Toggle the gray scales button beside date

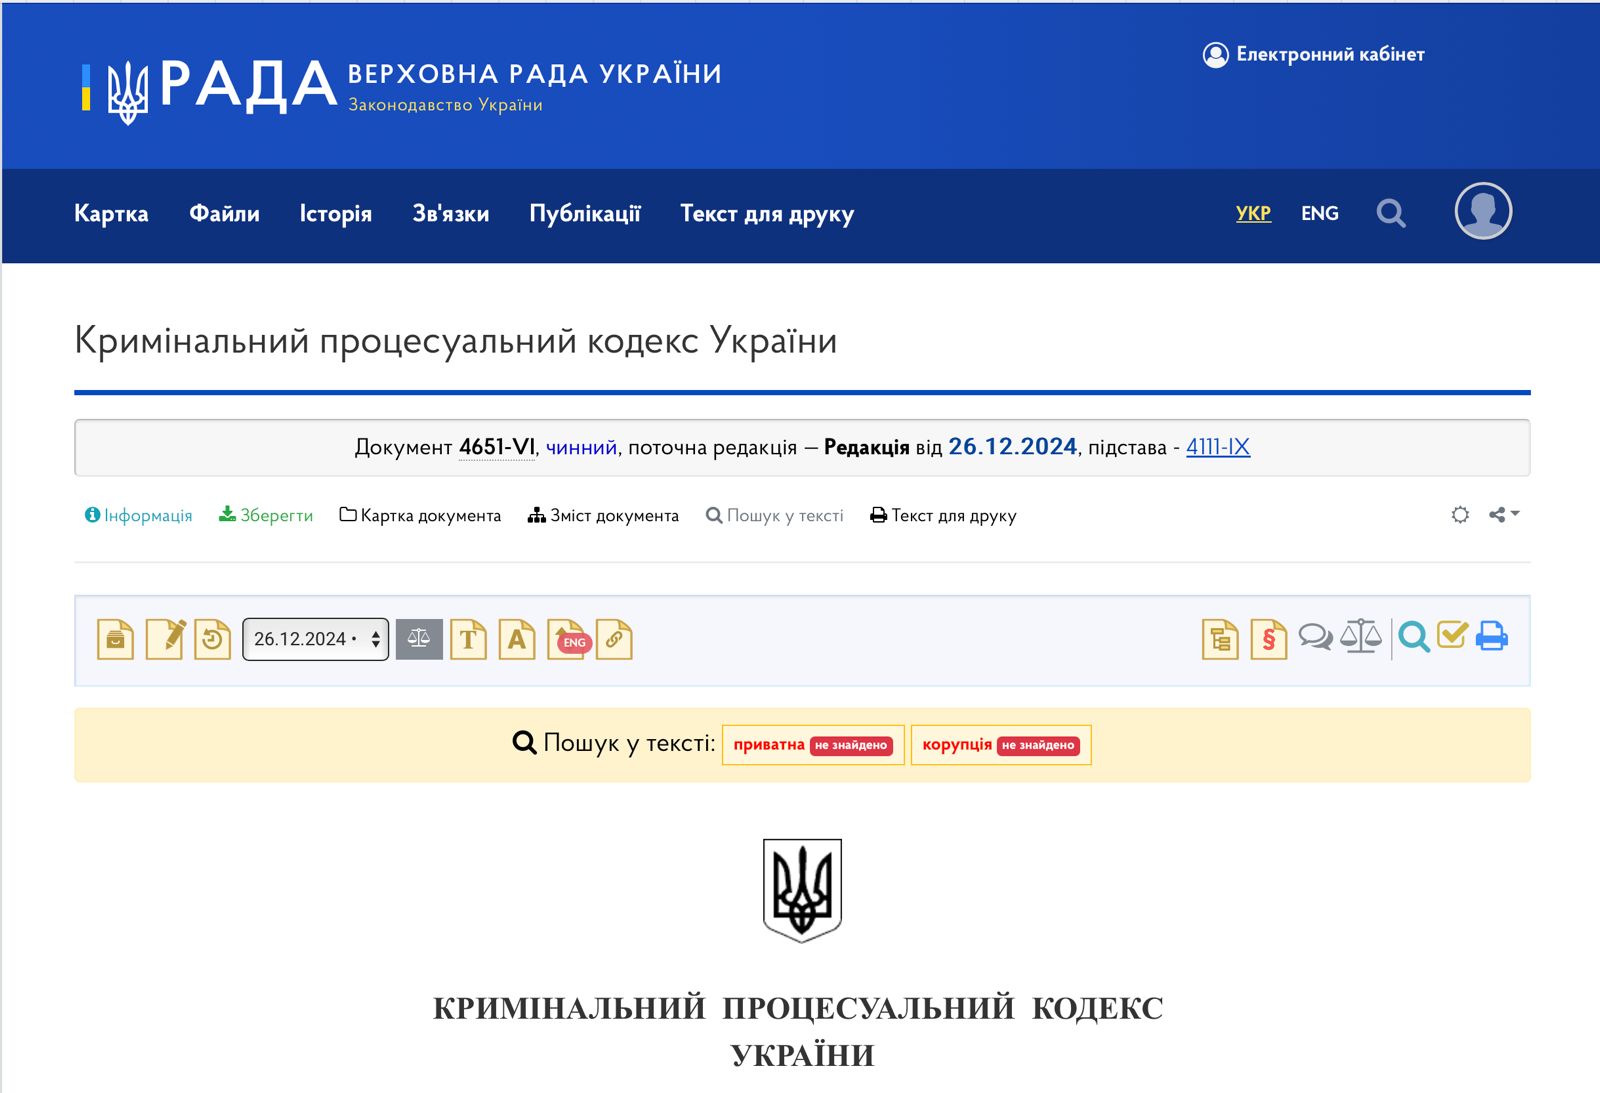[x=419, y=639]
